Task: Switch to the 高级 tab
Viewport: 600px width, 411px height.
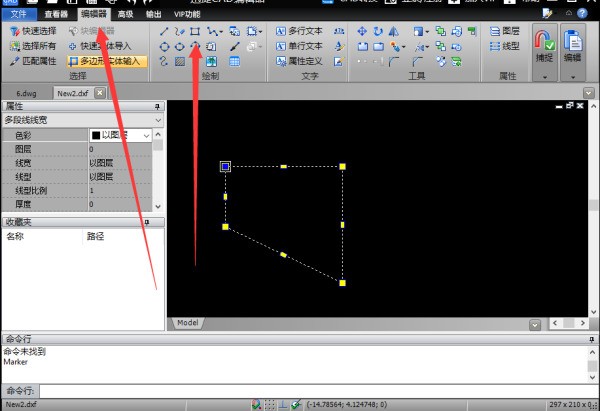Action: (126, 15)
